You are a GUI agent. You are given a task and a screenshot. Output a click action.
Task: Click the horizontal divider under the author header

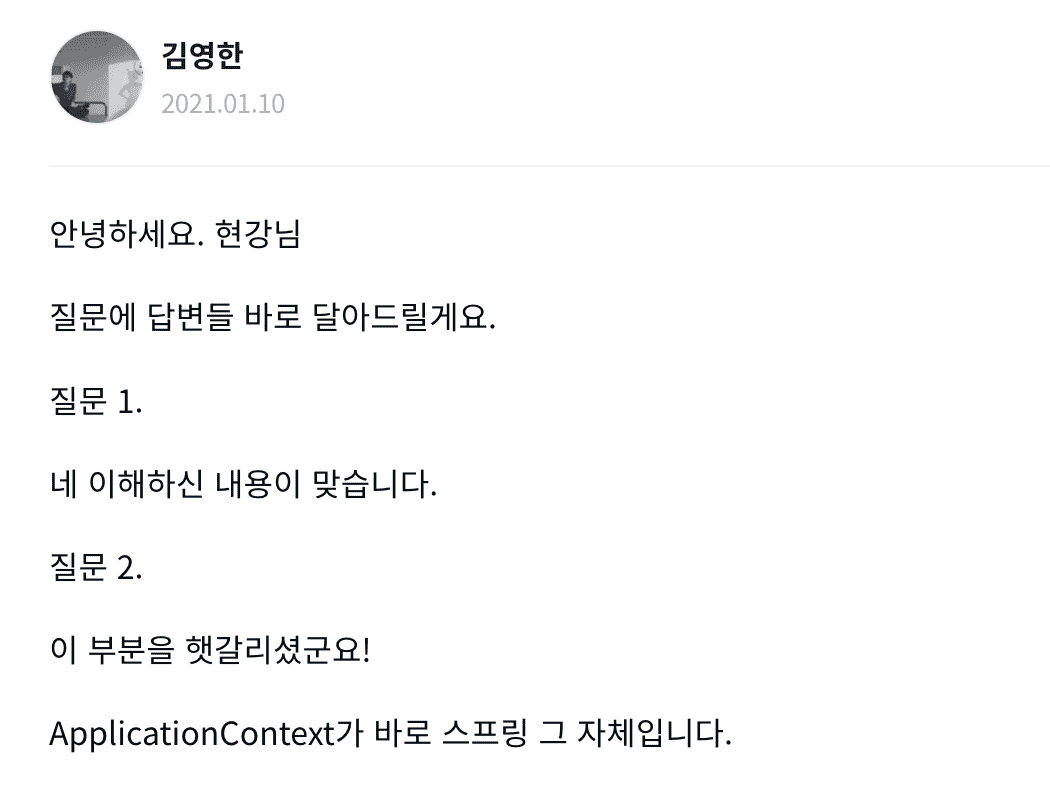tap(549, 165)
